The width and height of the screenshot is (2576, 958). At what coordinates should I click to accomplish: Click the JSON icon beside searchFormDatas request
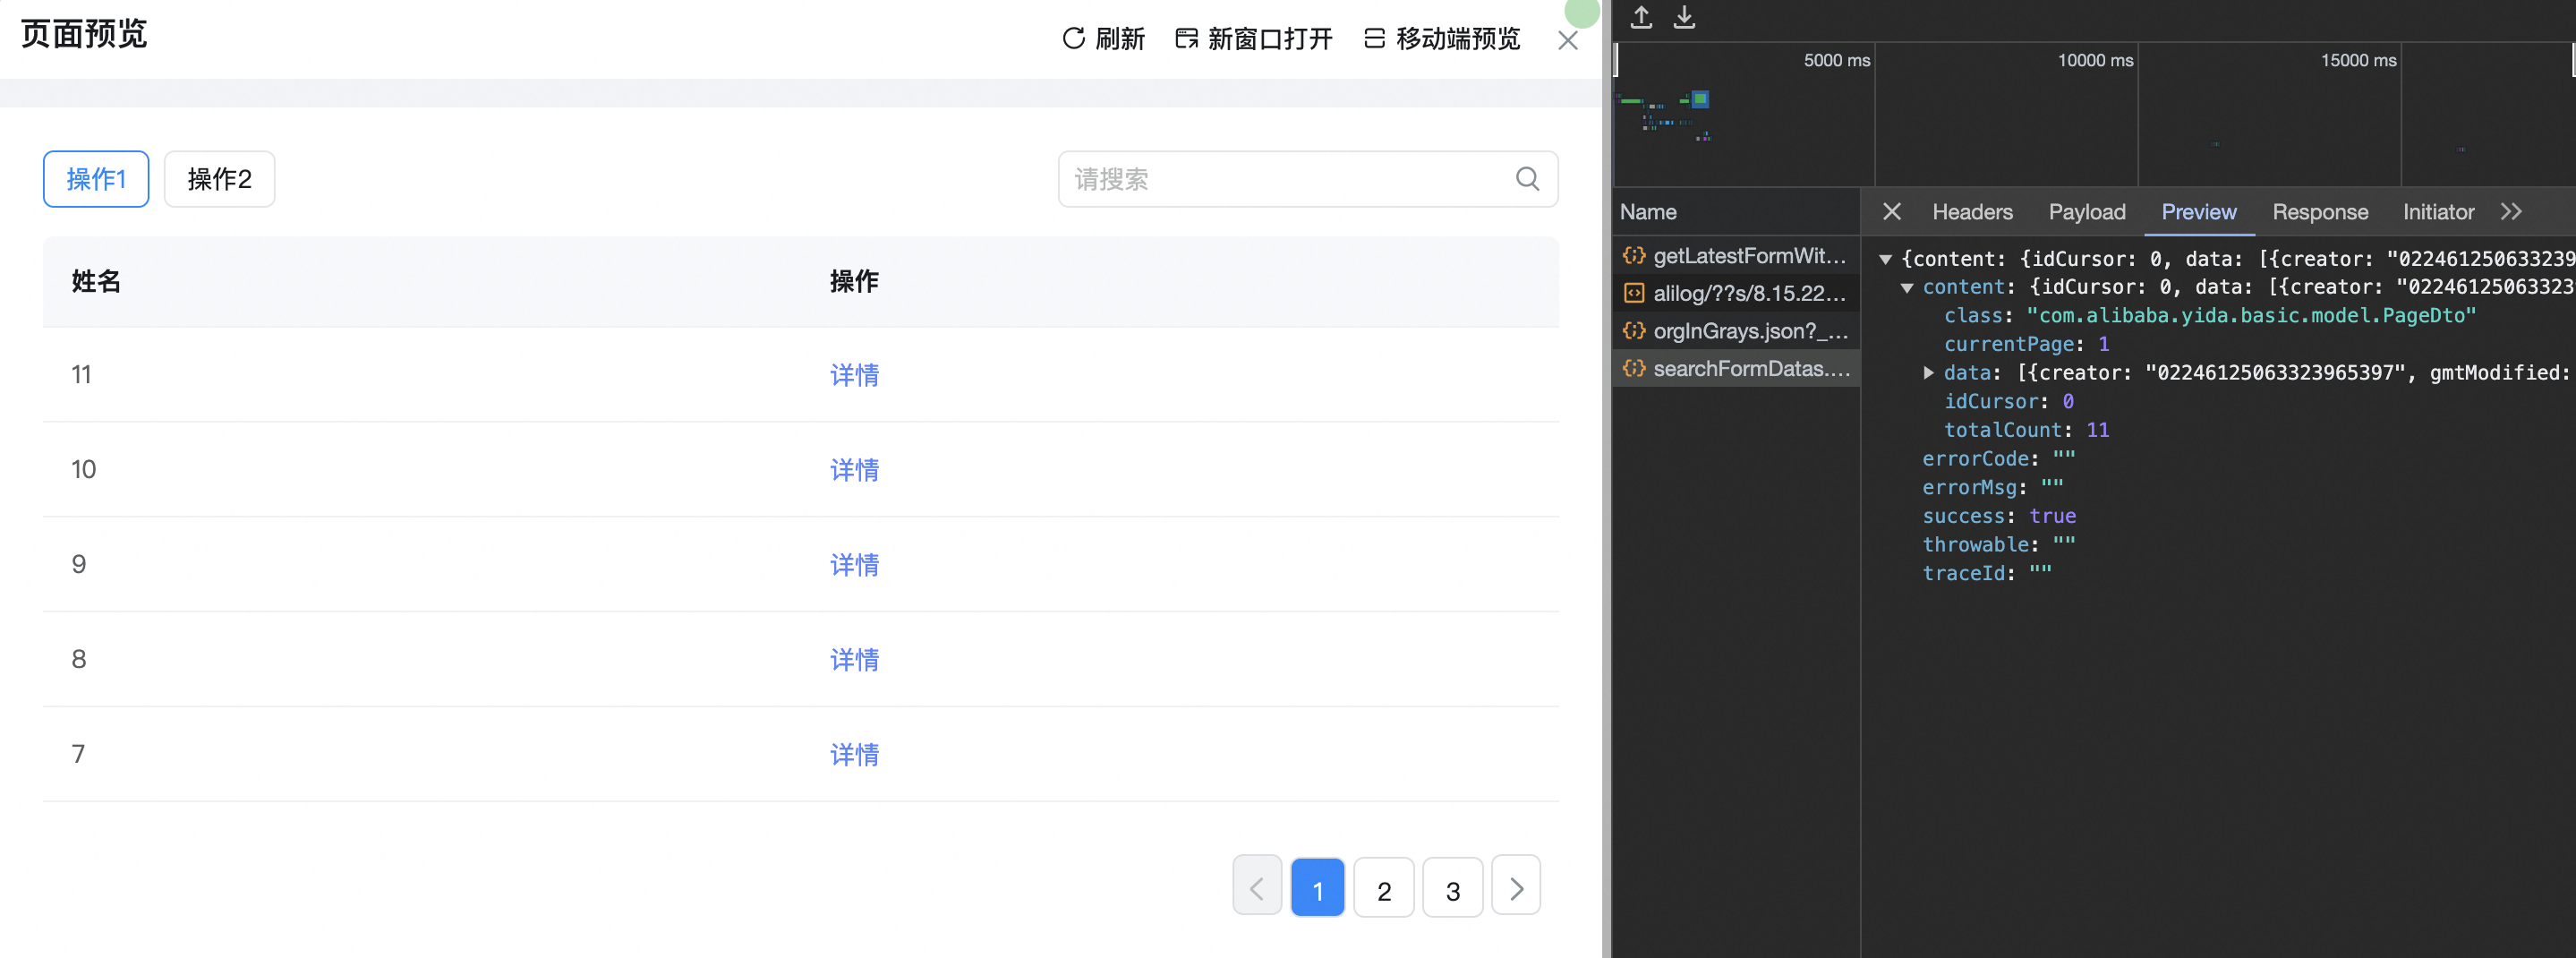tap(1634, 369)
